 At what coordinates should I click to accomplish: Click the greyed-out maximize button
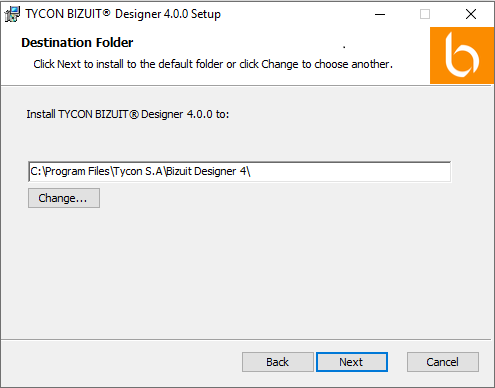pyautogui.click(x=425, y=14)
